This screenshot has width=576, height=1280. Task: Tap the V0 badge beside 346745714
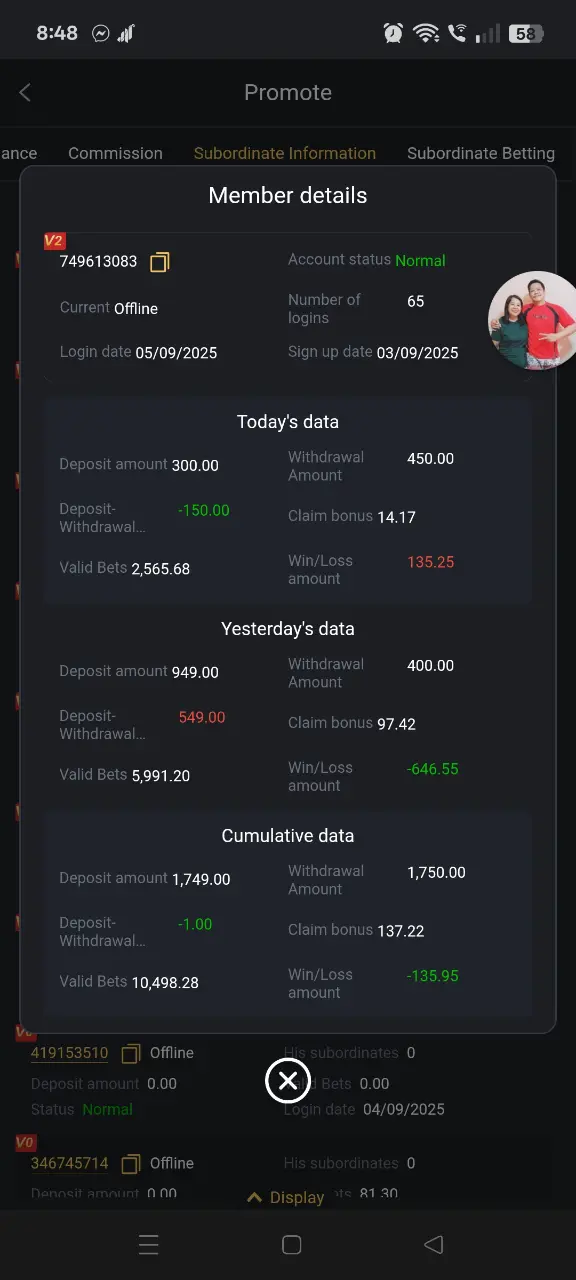coord(26,1142)
